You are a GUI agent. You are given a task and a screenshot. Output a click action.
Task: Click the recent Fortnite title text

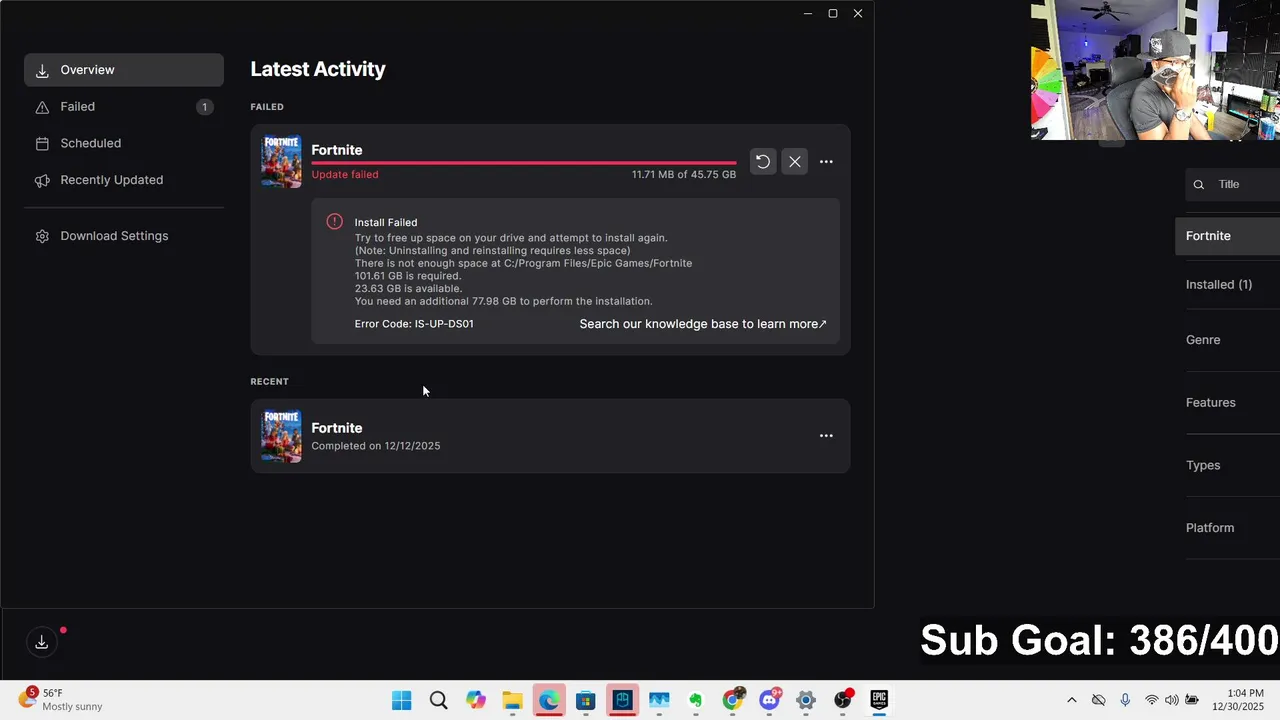pyautogui.click(x=337, y=428)
